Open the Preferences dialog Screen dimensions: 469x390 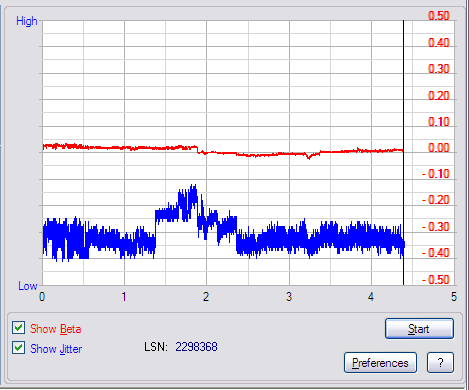(x=380, y=363)
